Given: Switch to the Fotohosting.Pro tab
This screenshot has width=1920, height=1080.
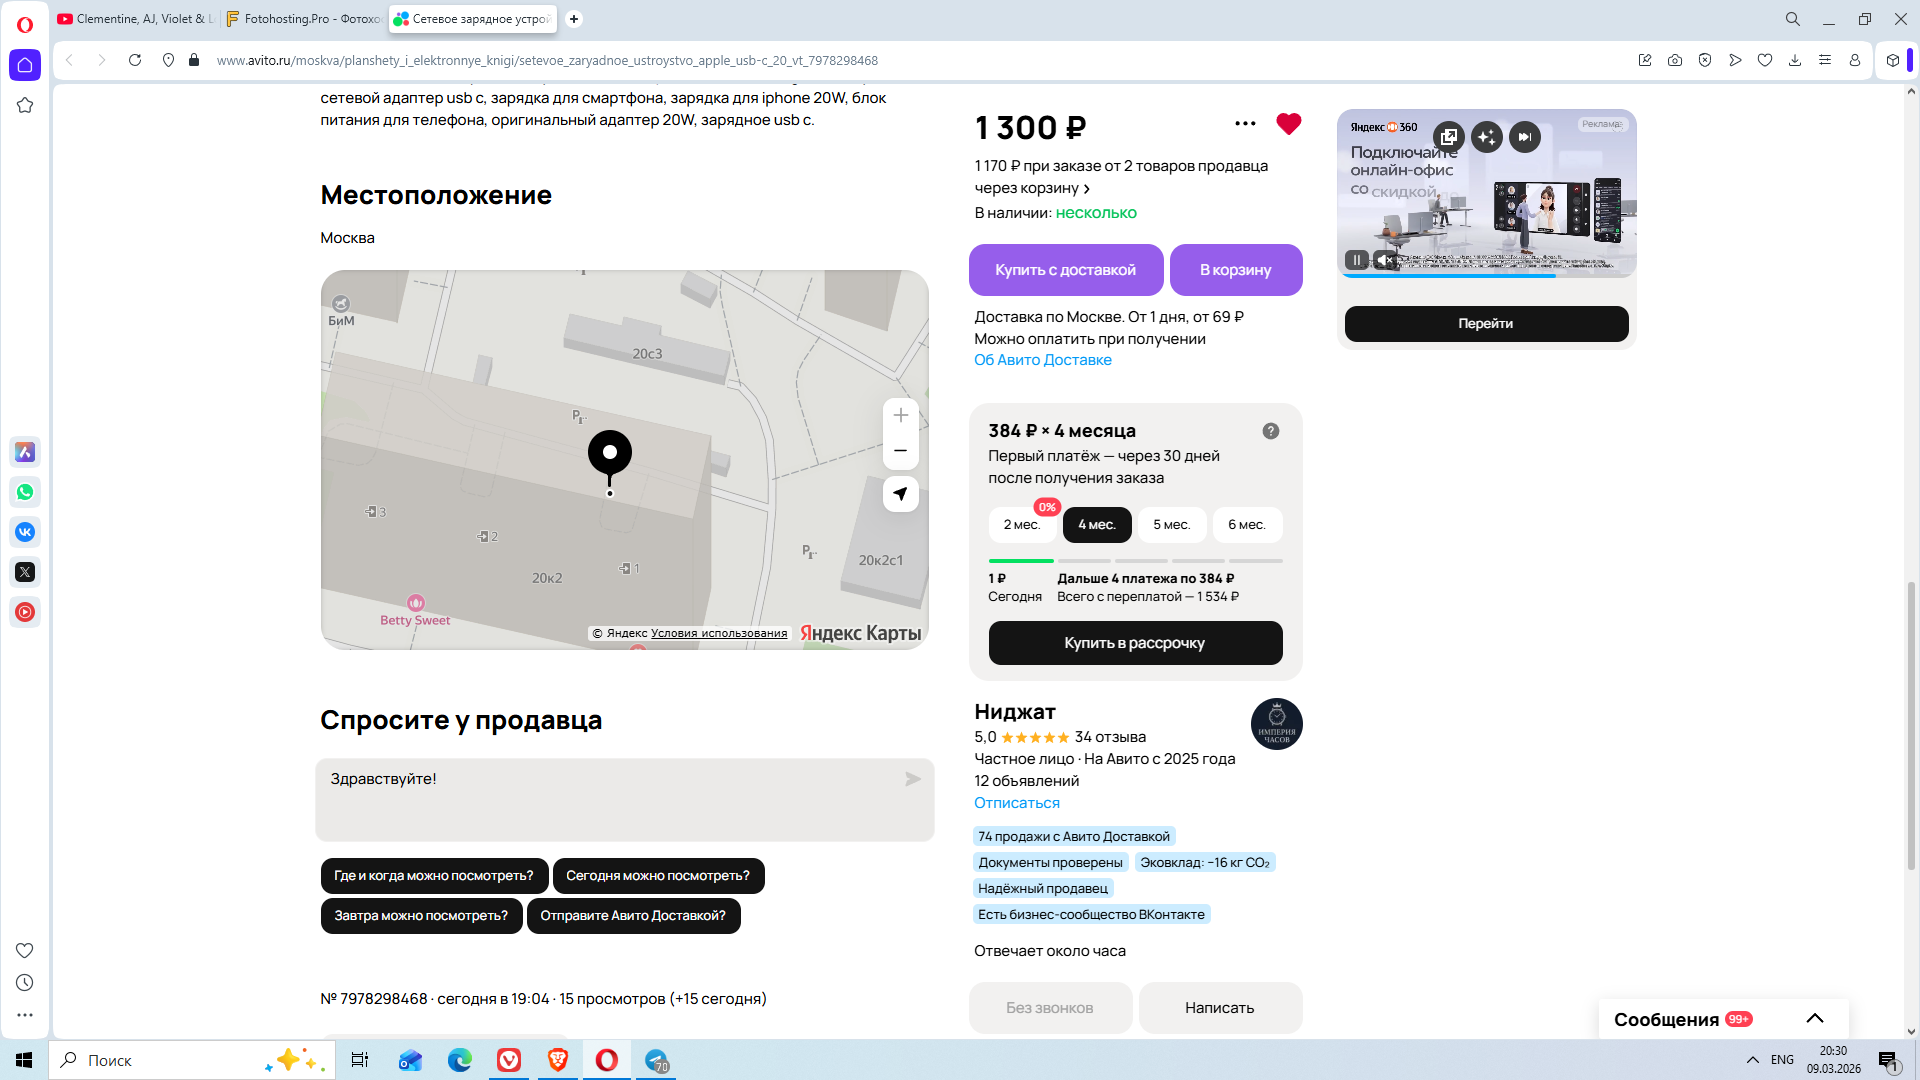Looking at the screenshot, I should [x=302, y=19].
